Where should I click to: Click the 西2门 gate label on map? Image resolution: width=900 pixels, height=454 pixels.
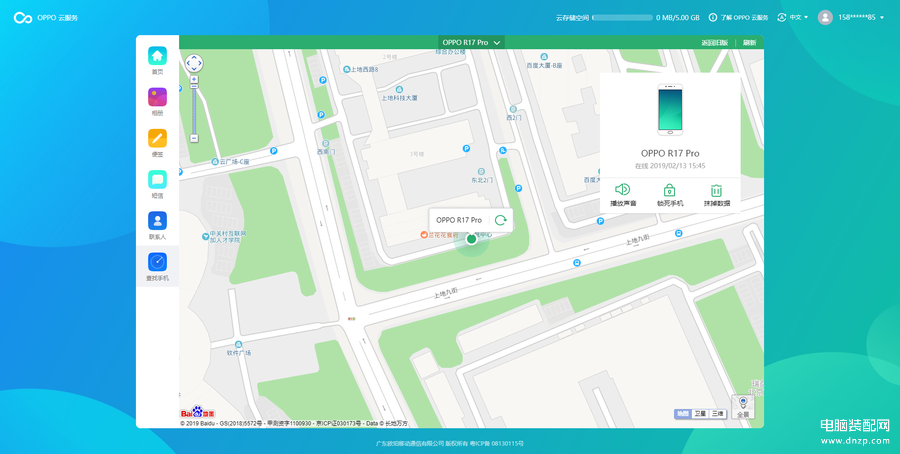(x=514, y=117)
